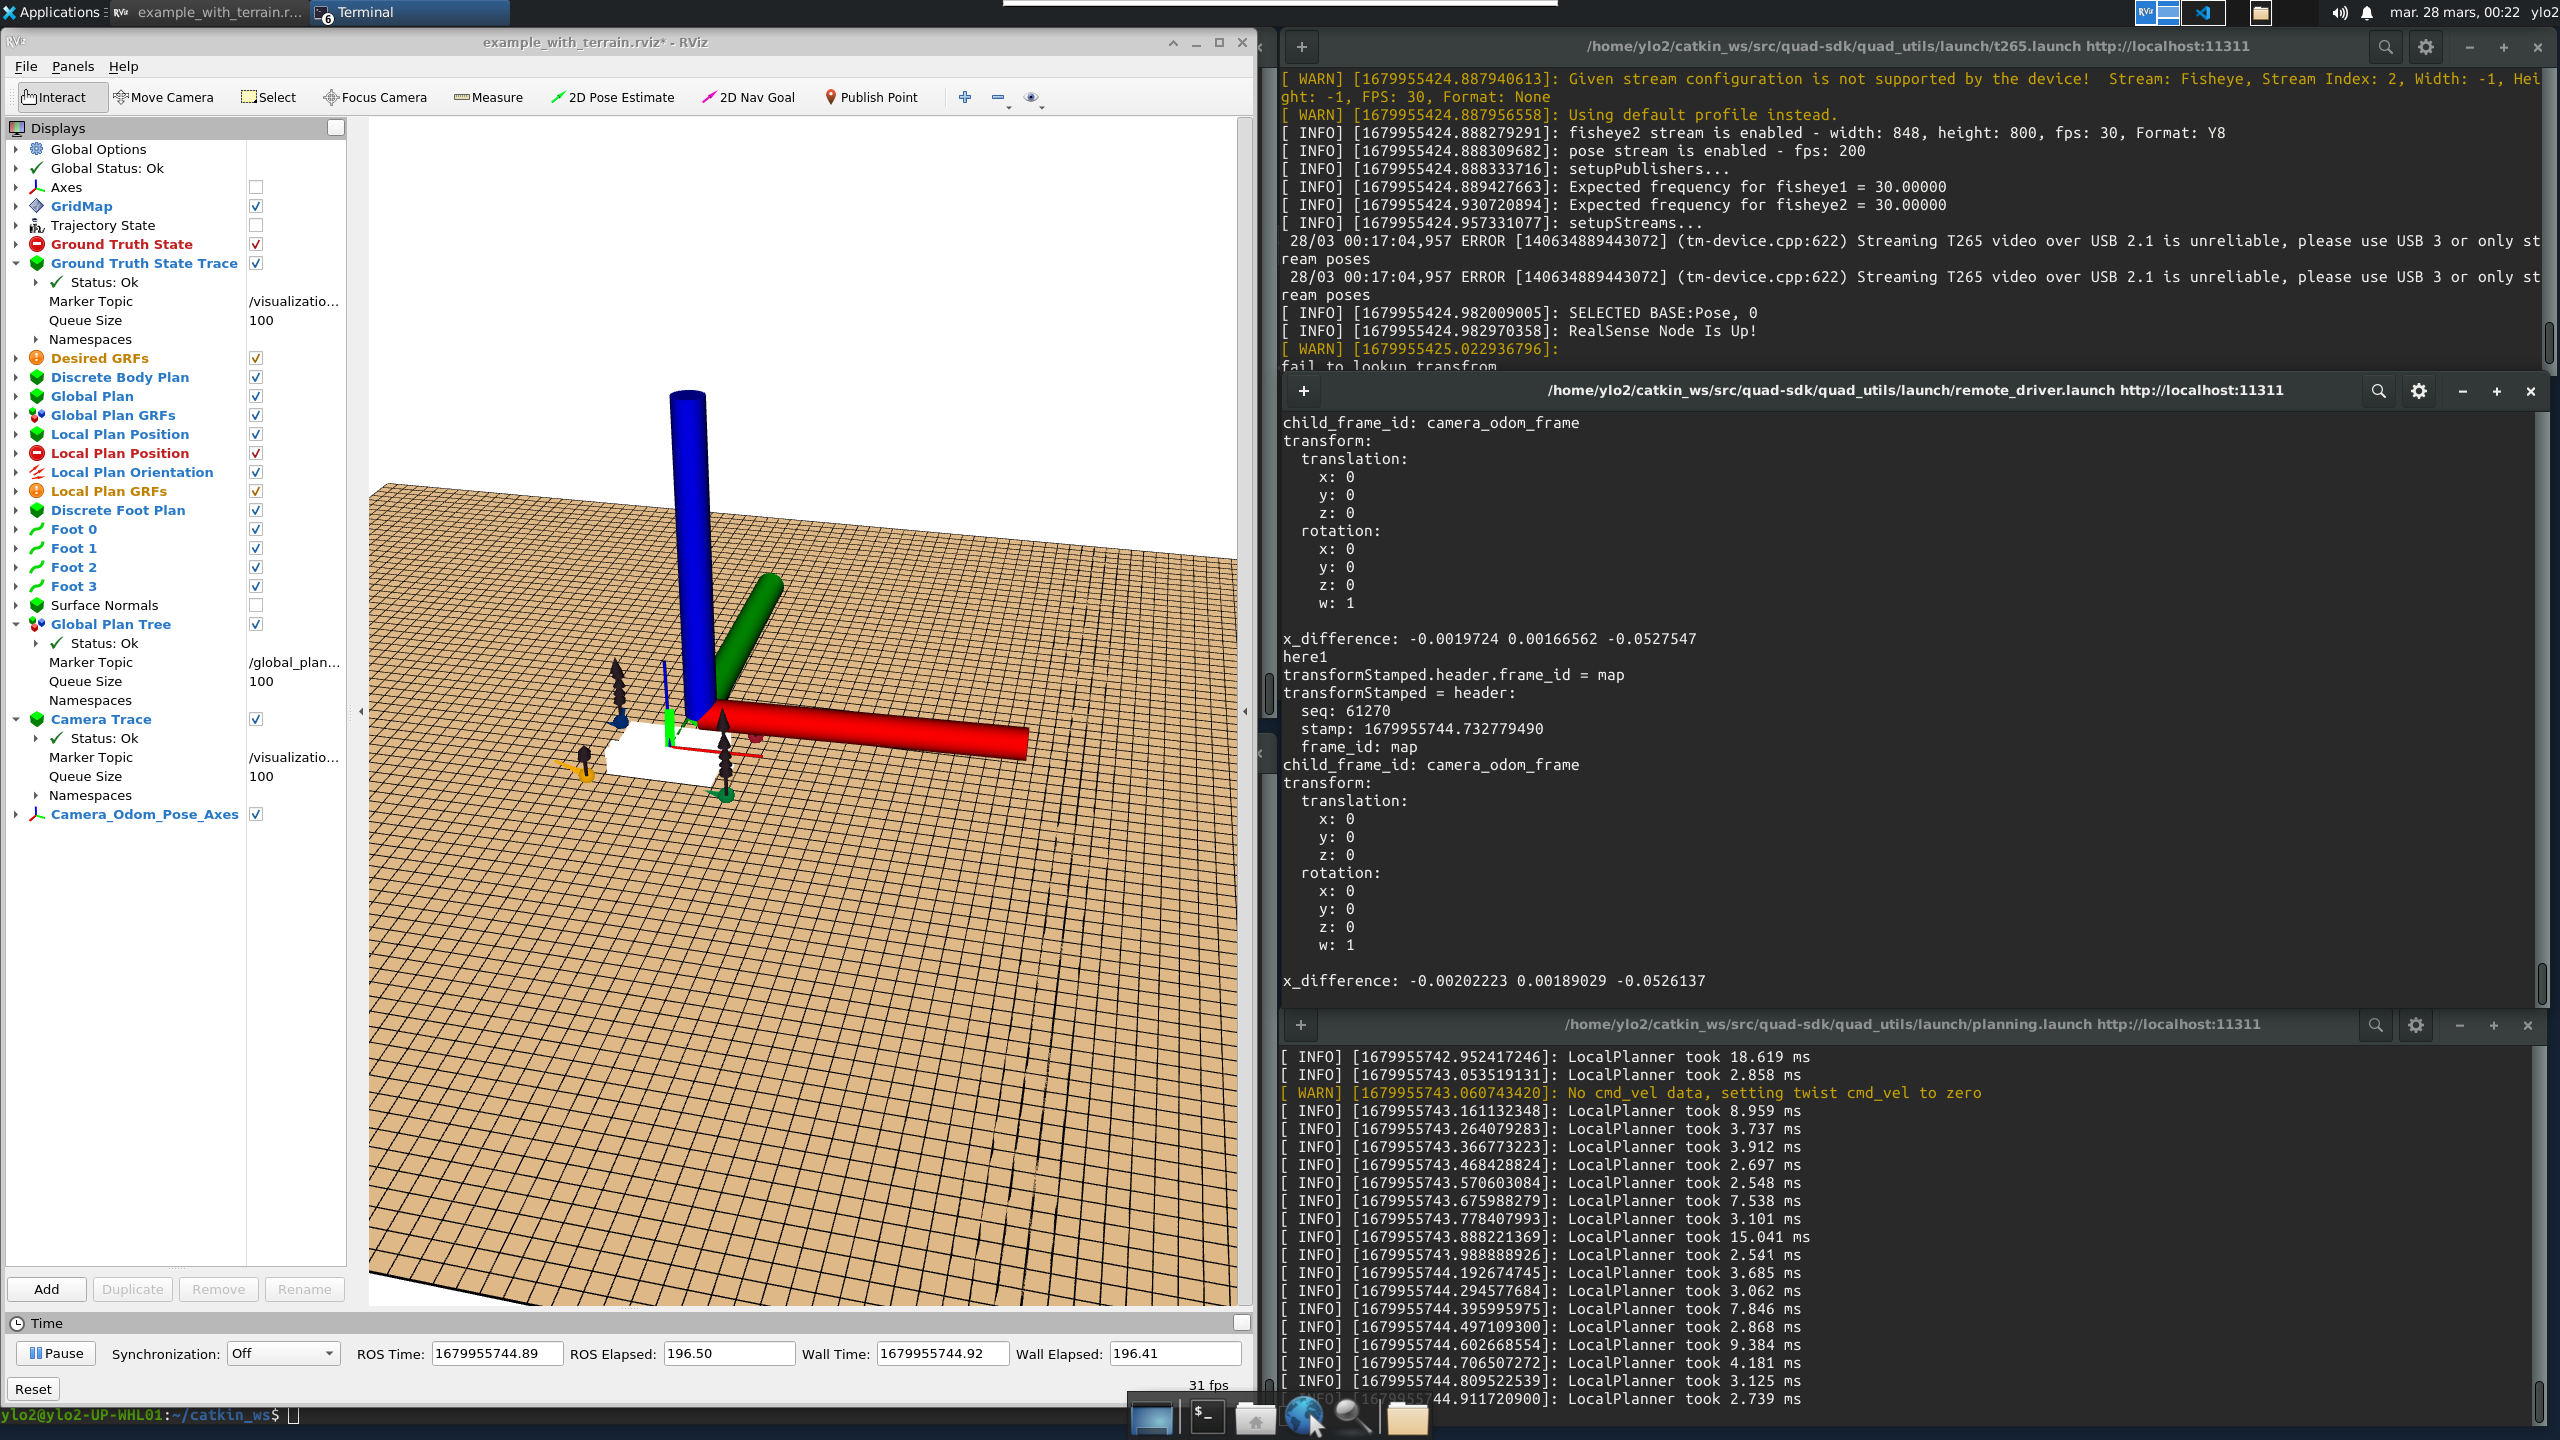Select the Move Camera tool
The image size is (2560, 1440).
coord(165,97)
